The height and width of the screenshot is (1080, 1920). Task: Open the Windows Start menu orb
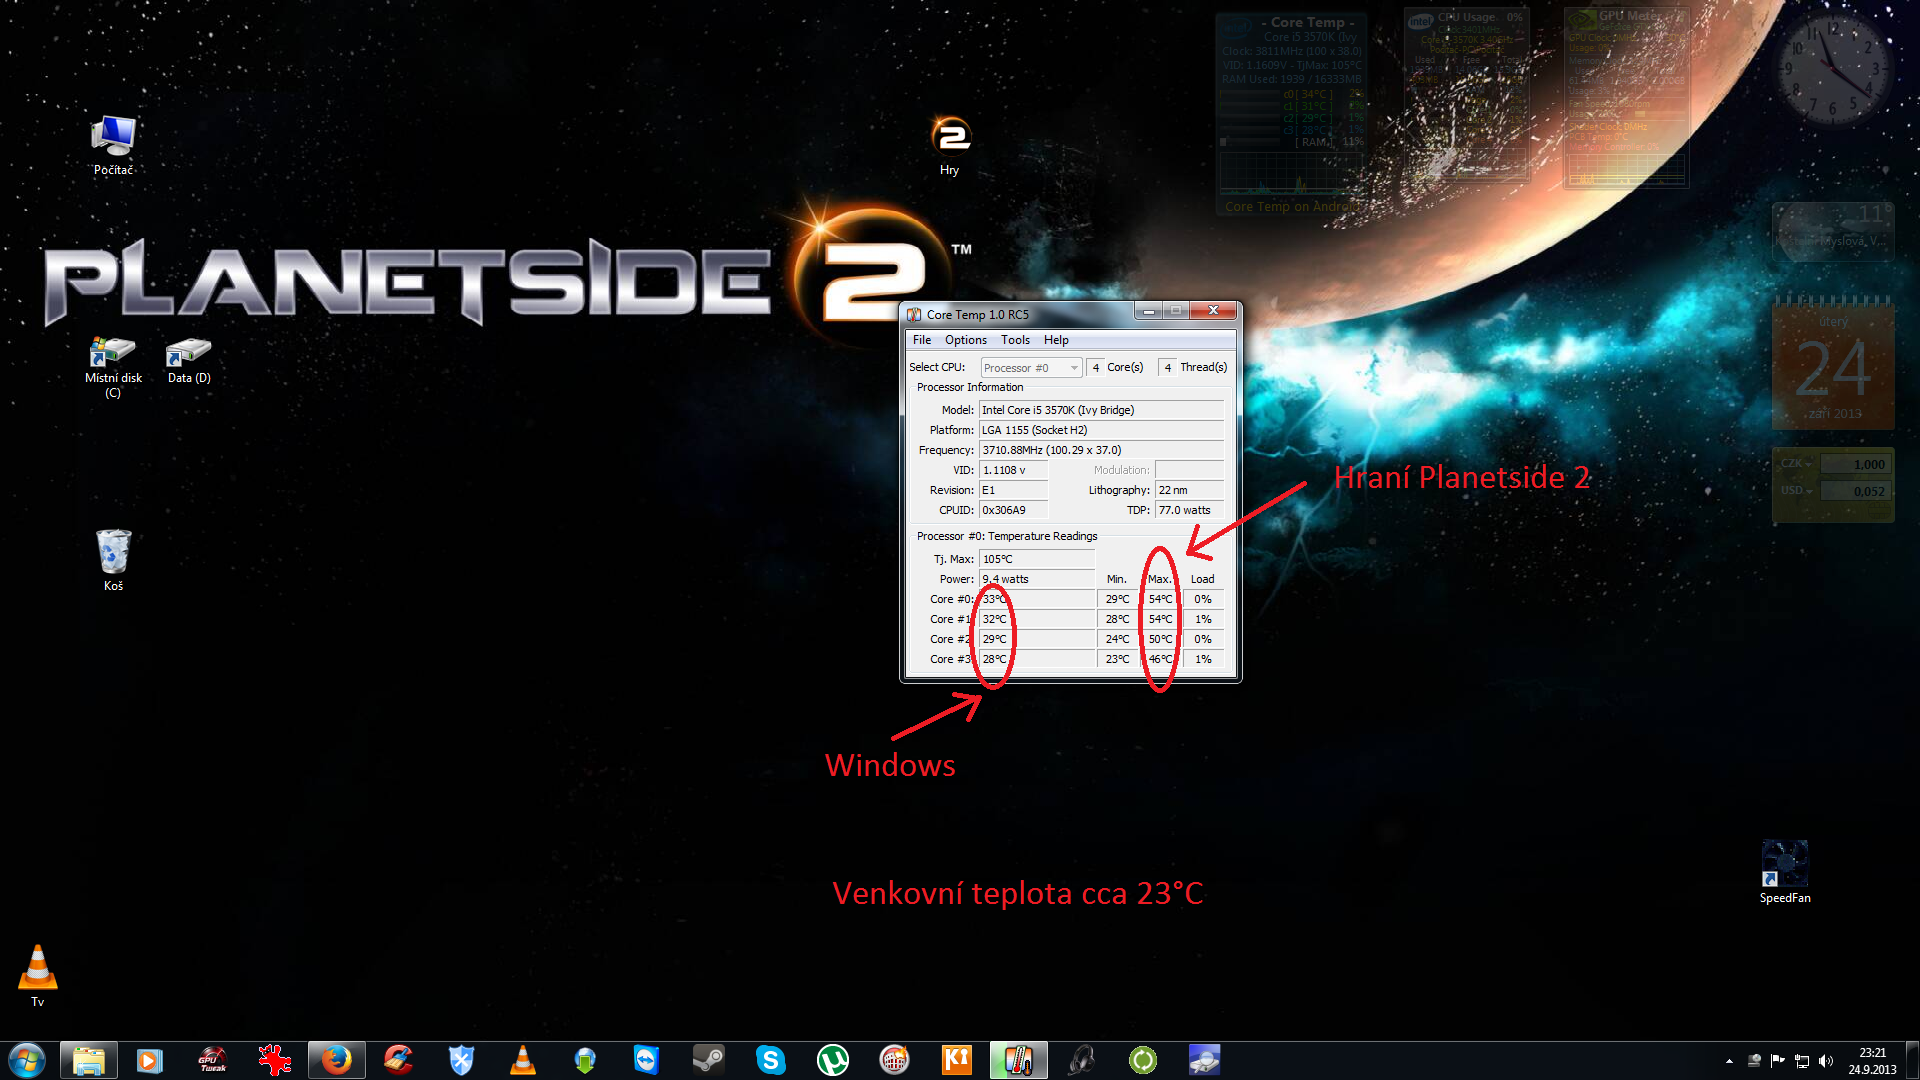(x=27, y=1060)
